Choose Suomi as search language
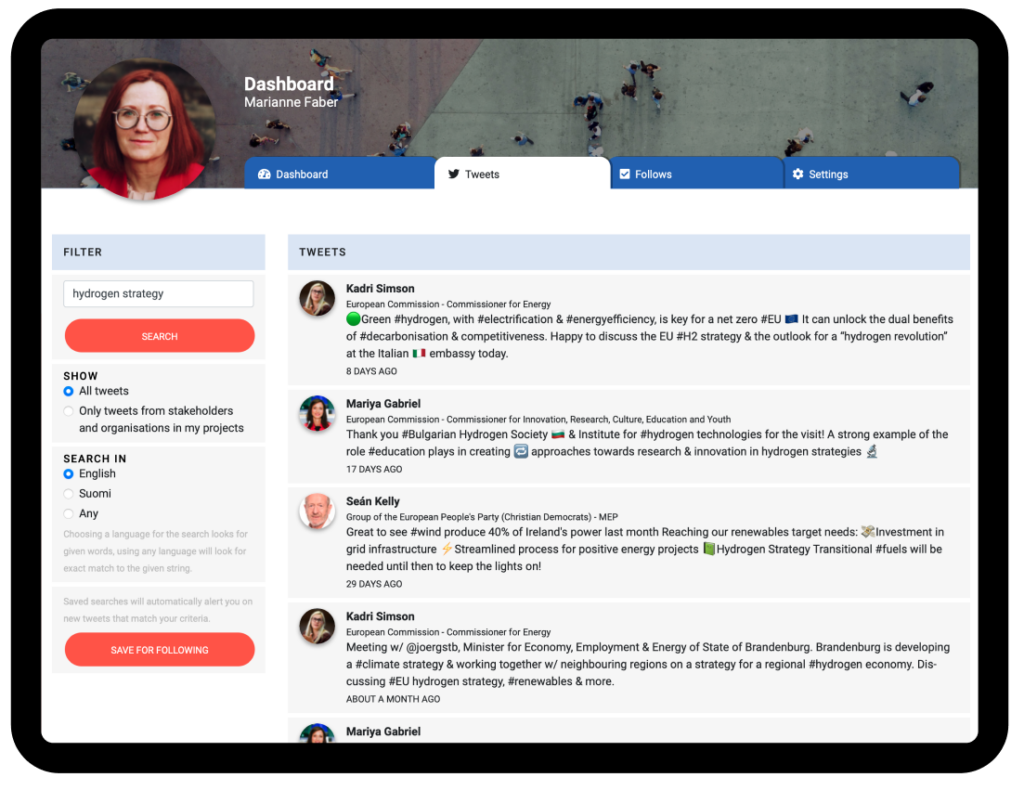The image size is (1024, 790). tap(68, 494)
